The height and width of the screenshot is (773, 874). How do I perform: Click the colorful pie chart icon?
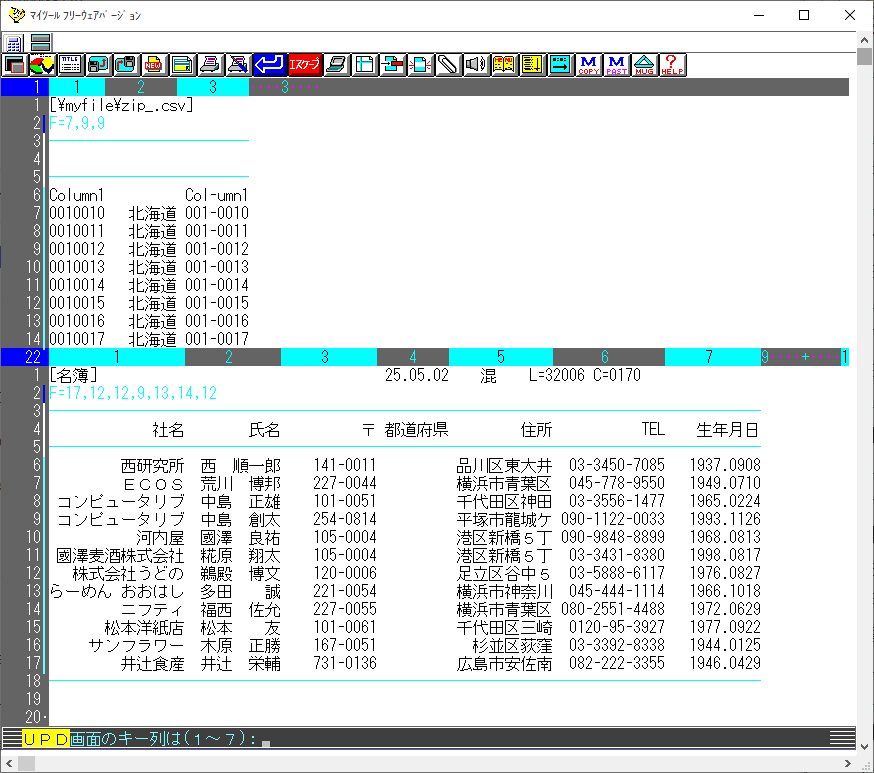click(x=42, y=65)
